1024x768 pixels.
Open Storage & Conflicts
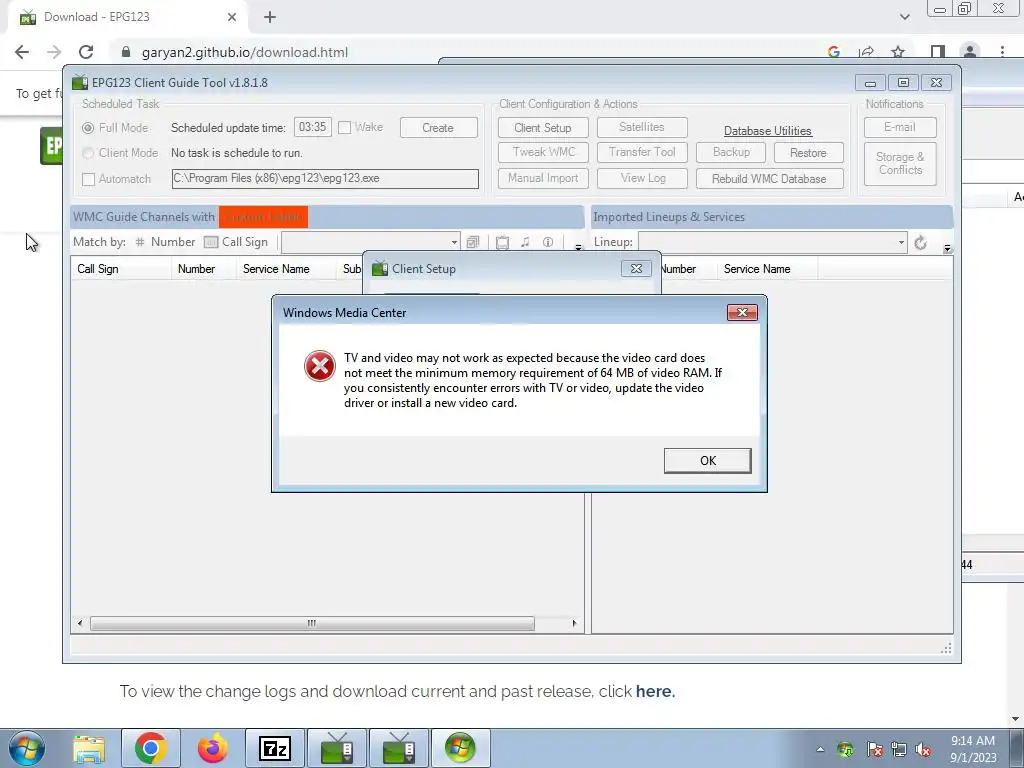coord(900,164)
